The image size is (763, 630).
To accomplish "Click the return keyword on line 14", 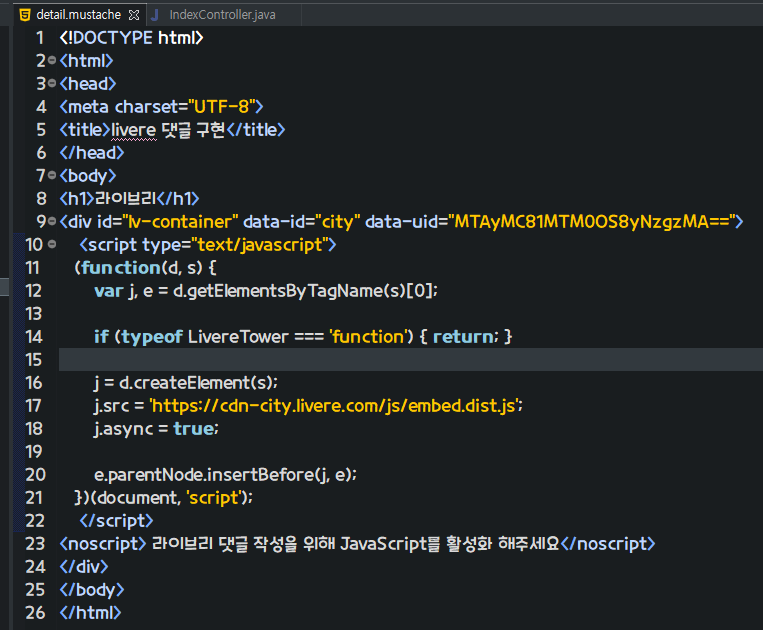I will tap(463, 337).
